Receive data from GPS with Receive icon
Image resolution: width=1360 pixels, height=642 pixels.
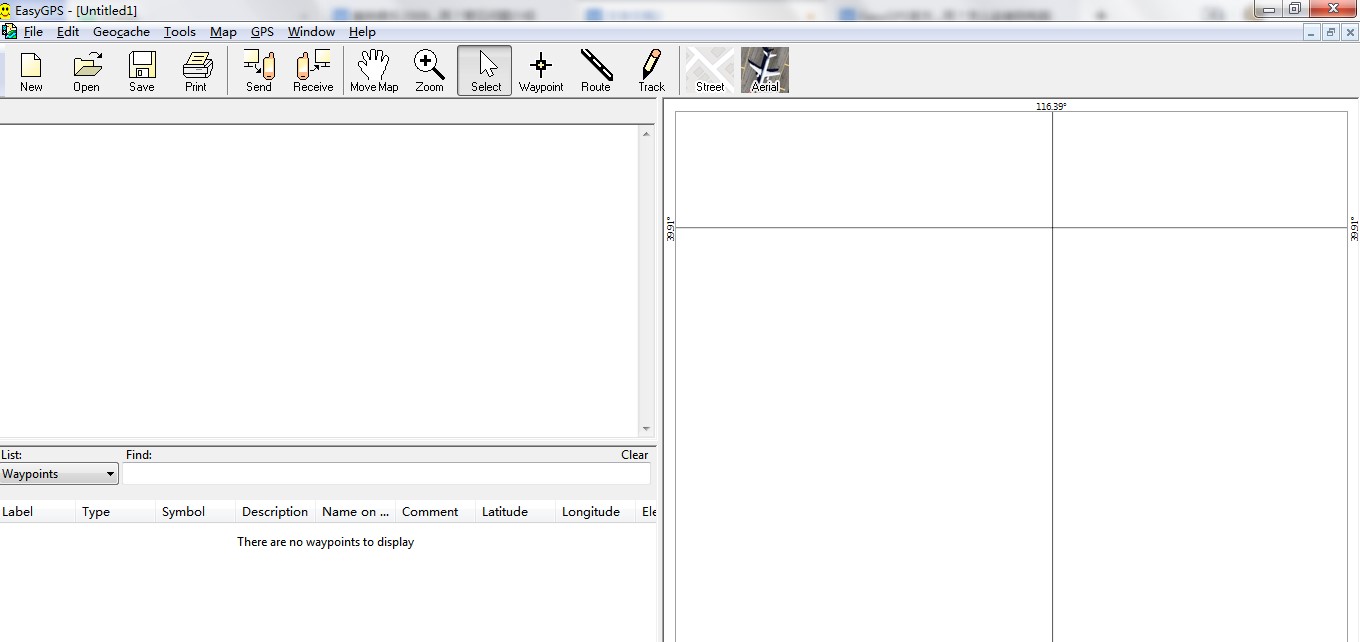click(313, 70)
